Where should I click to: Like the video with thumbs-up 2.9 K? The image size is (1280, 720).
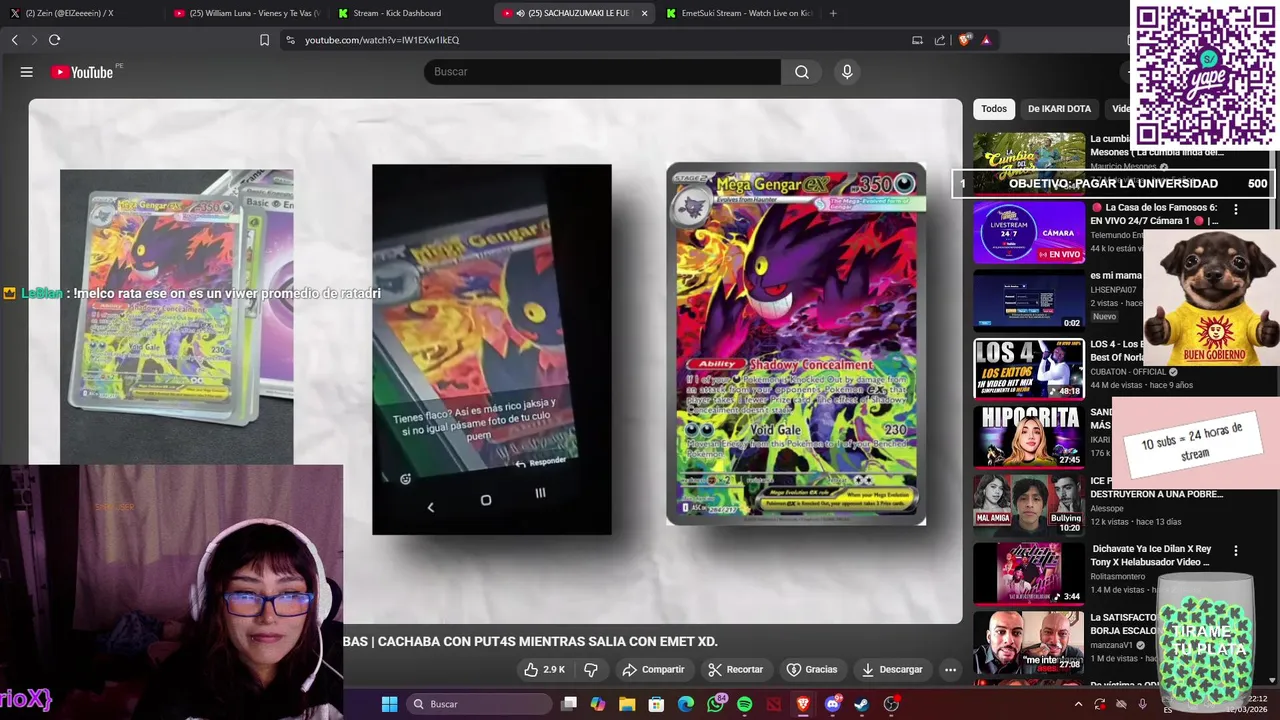pyautogui.click(x=546, y=669)
